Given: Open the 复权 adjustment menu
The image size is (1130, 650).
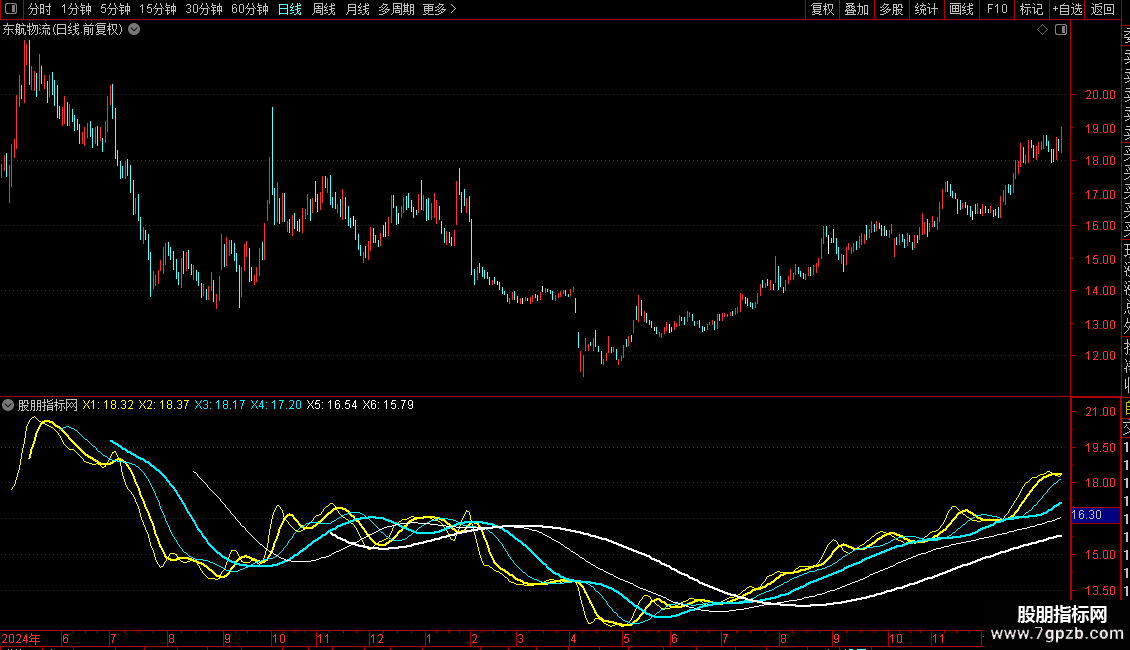Looking at the screenshot, I should pos(822,9).
